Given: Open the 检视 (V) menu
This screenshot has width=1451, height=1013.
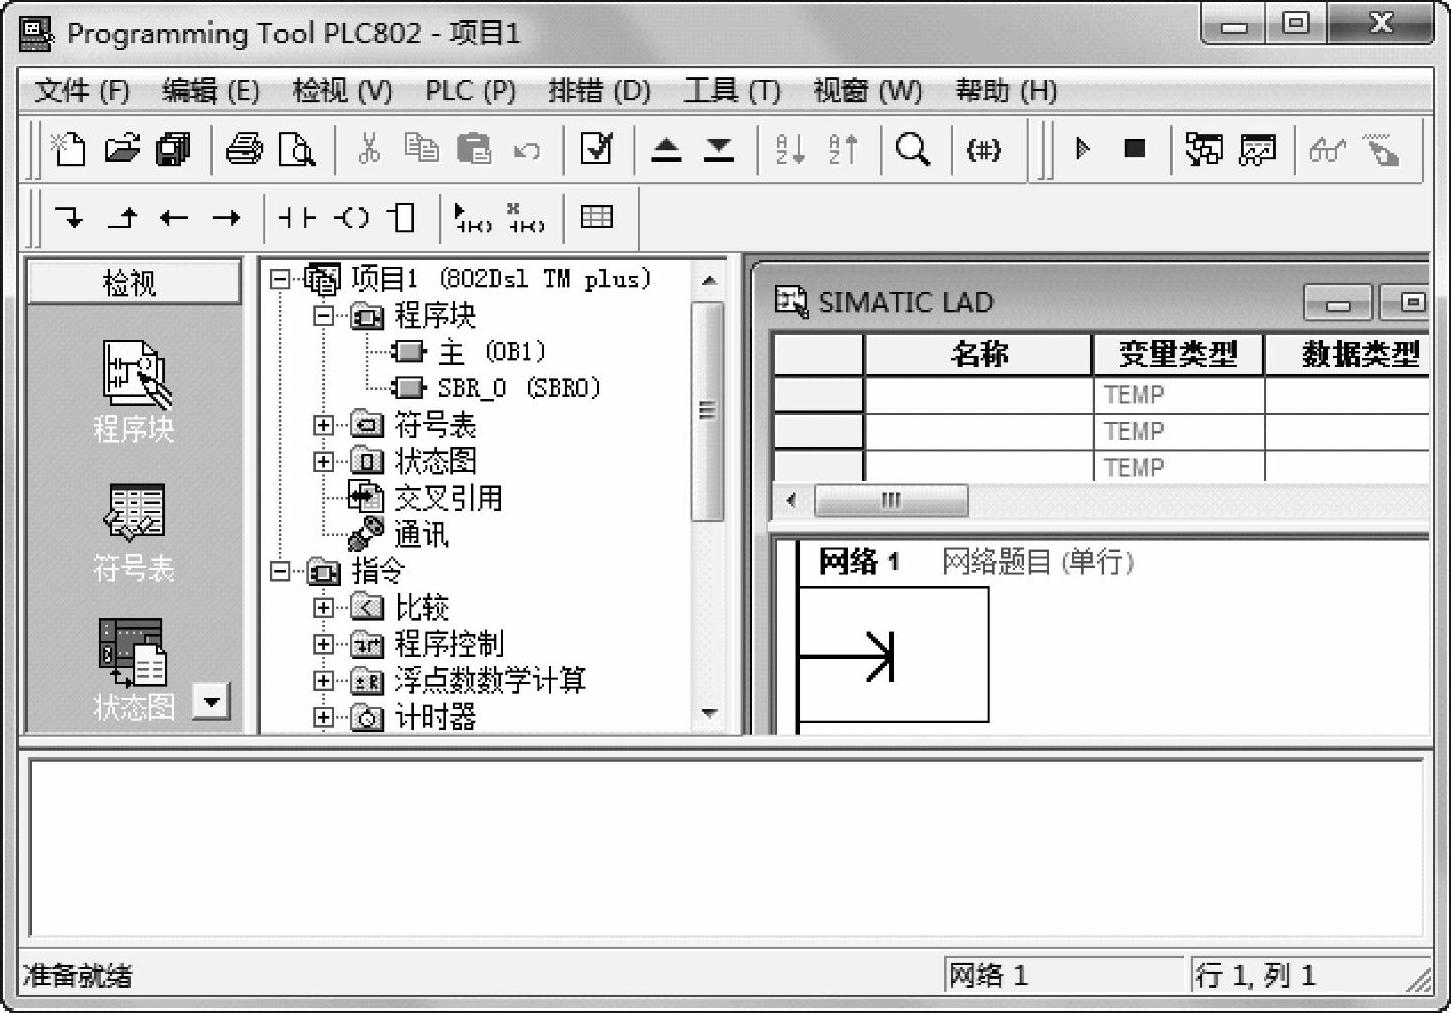Looking at the screenshot, I should [342, 91].
